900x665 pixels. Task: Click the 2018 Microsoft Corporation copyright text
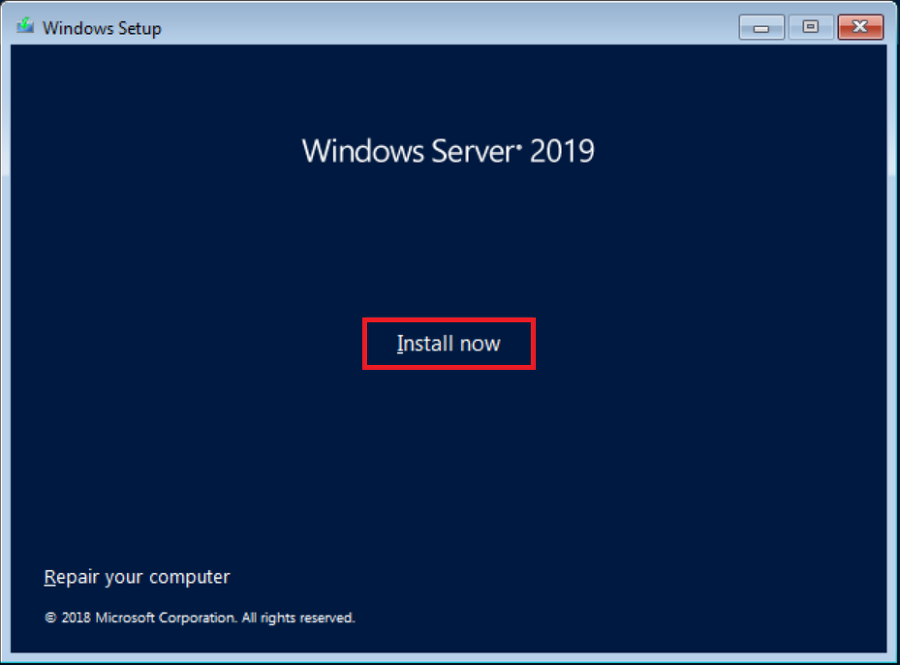point(200,618)
